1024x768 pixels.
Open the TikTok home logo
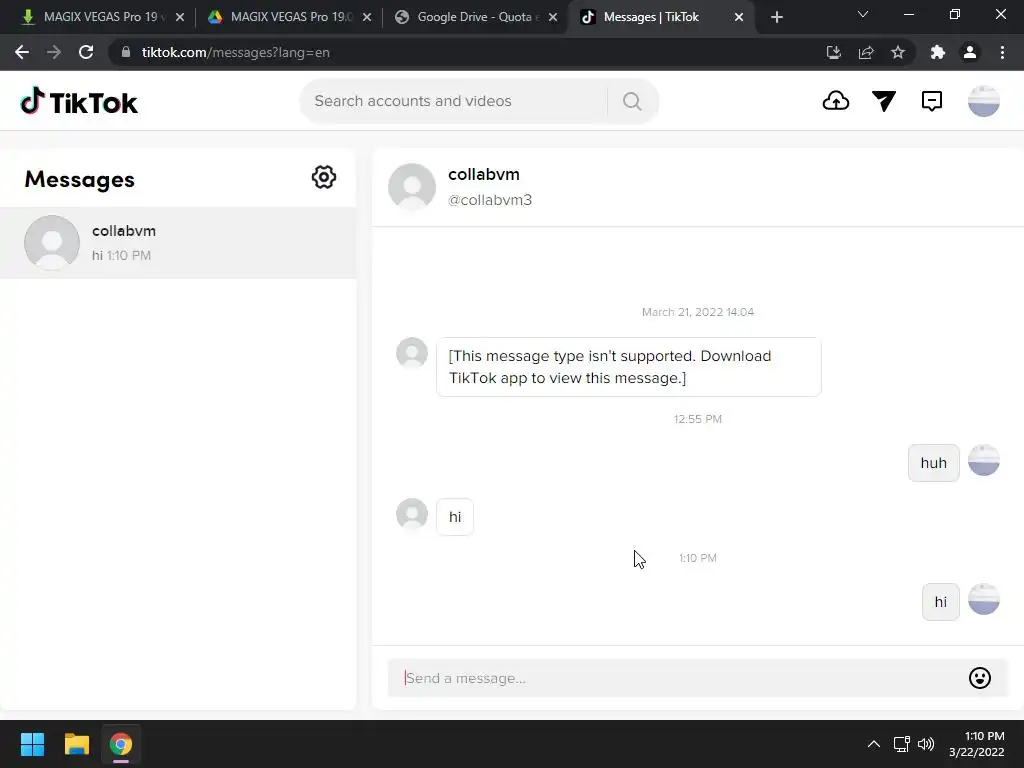click(x=79, y=101)
